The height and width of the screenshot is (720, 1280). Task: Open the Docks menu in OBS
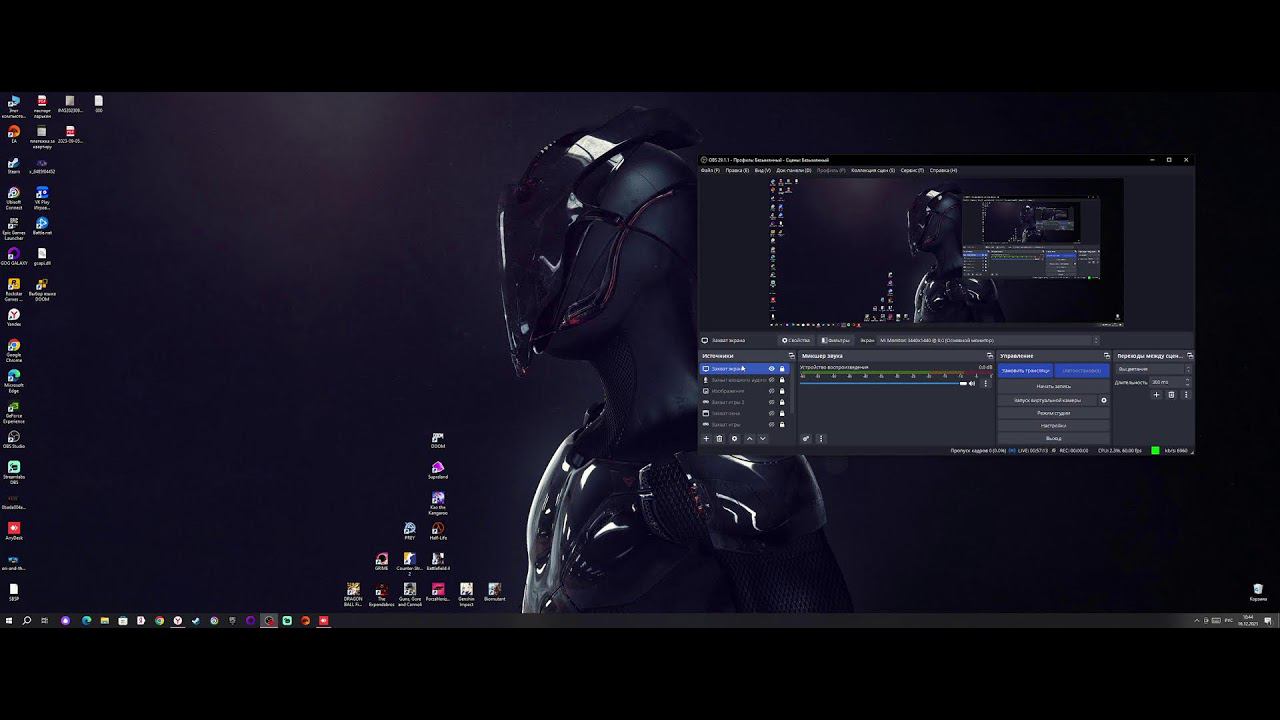[794, 171]
